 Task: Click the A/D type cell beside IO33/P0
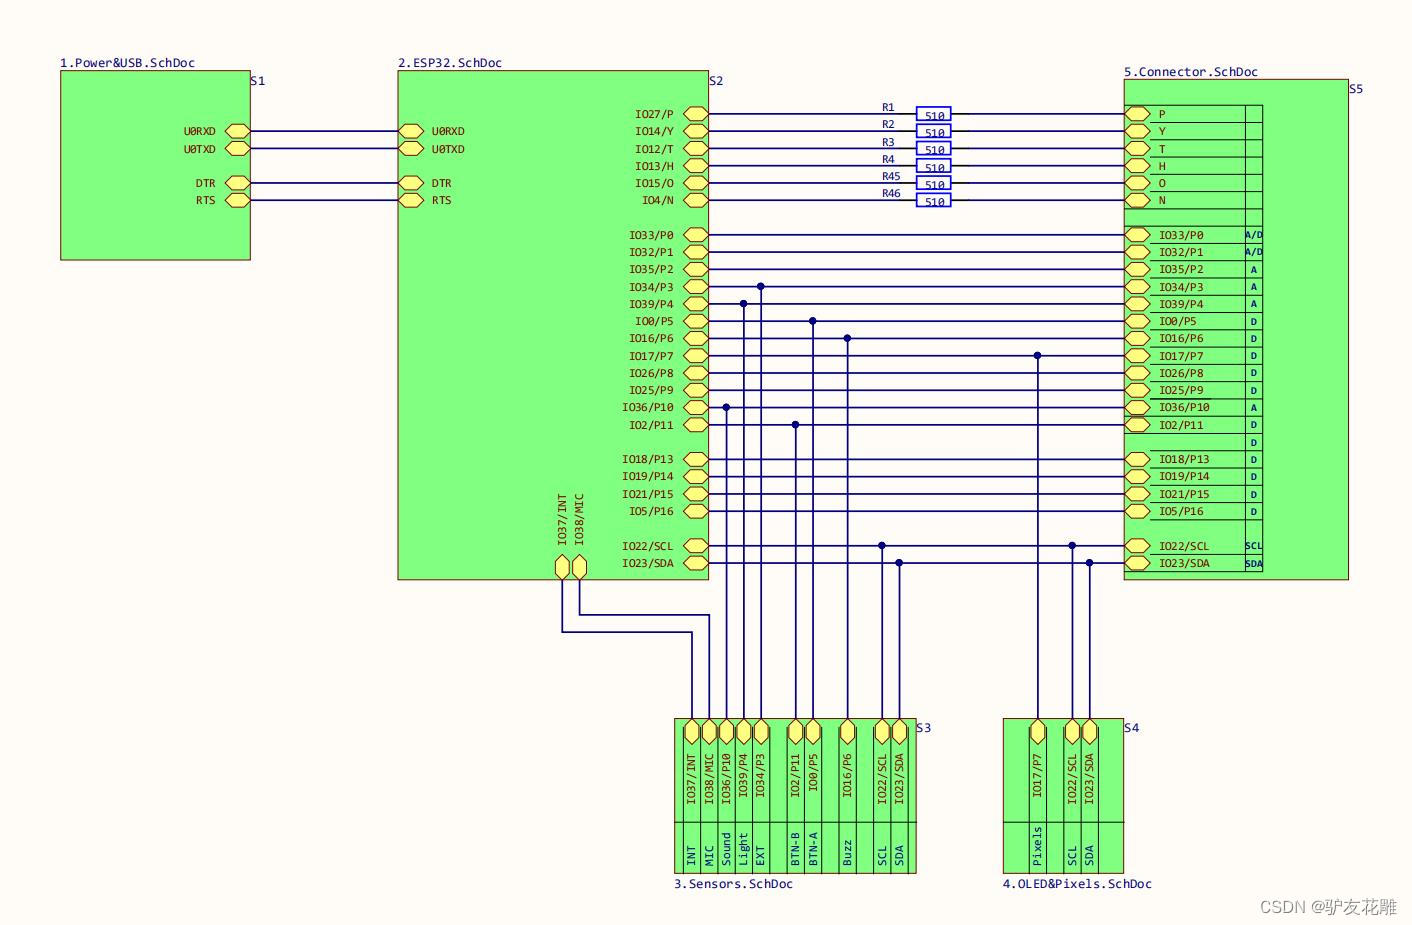[x=1254, y=235]
